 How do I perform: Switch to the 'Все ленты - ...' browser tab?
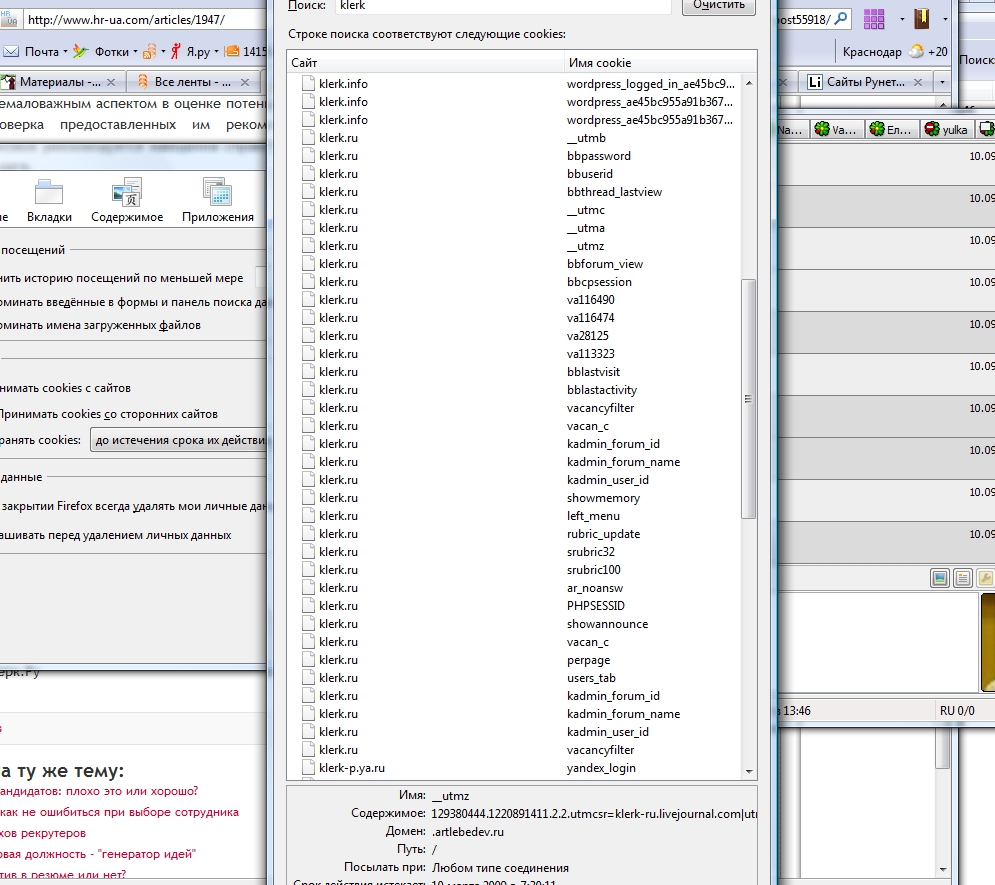pos(192,82)
